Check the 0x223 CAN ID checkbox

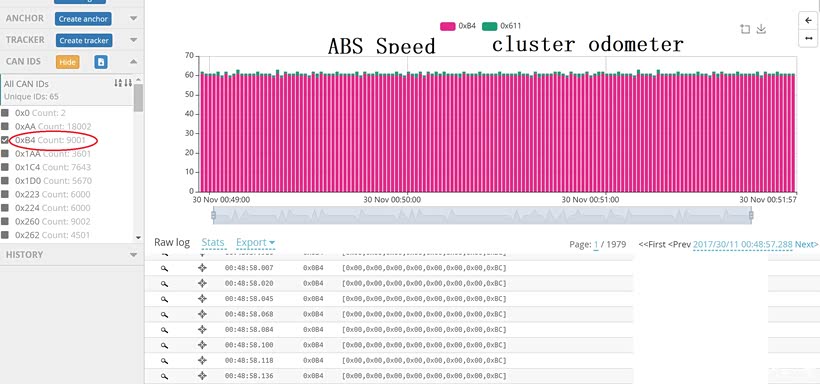(5, 194)
